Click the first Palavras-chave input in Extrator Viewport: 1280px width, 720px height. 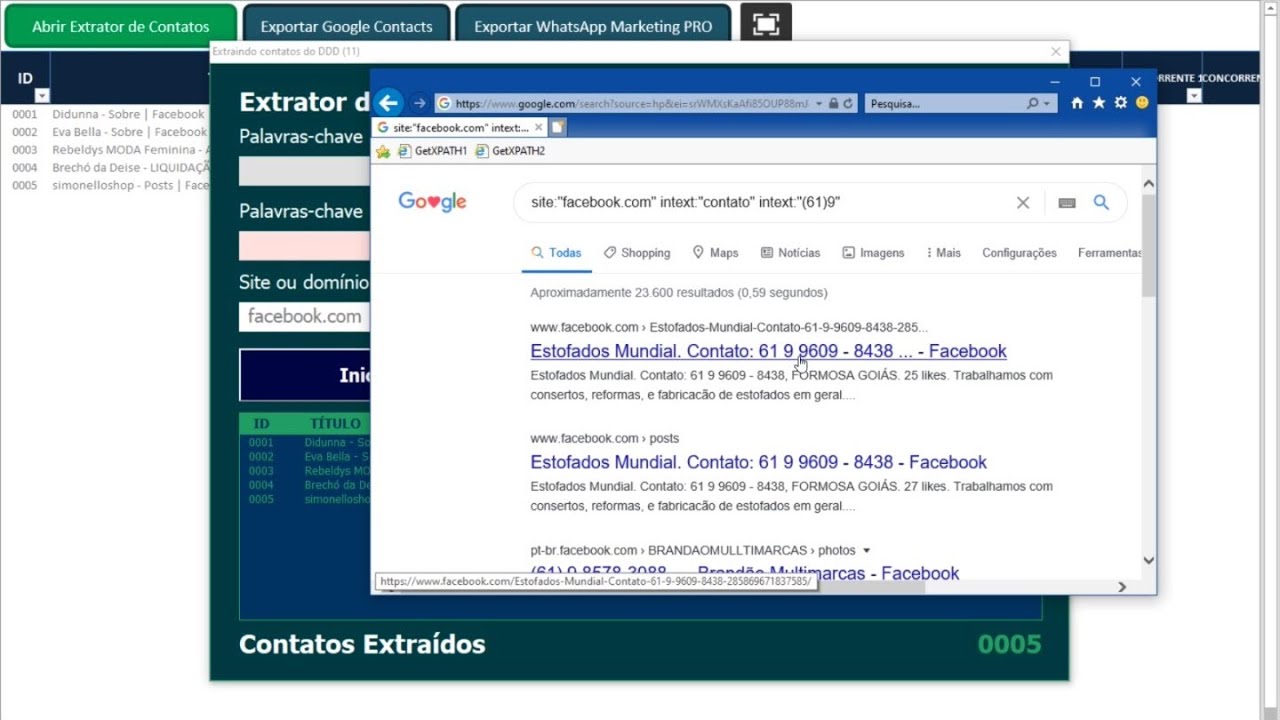[x=304, y=171]
